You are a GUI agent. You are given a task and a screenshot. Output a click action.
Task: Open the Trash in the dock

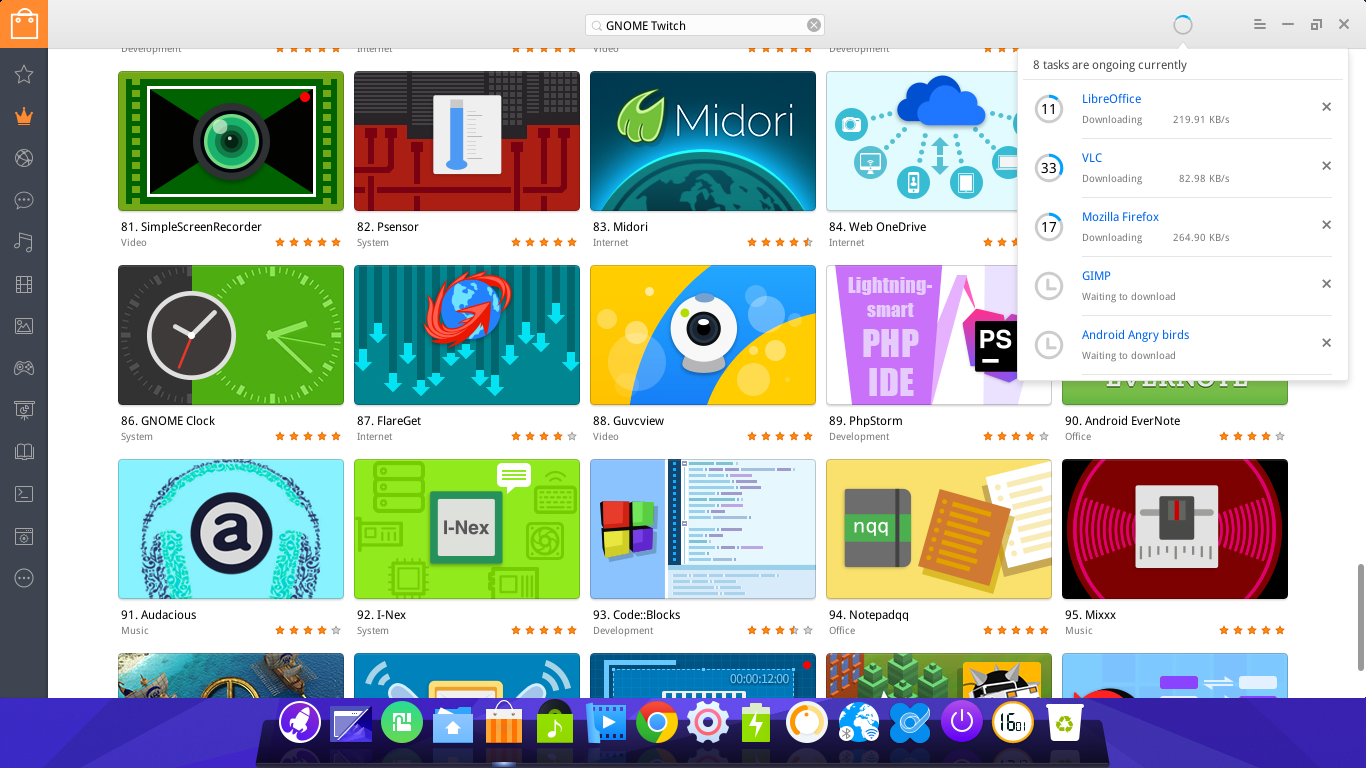1064,722
